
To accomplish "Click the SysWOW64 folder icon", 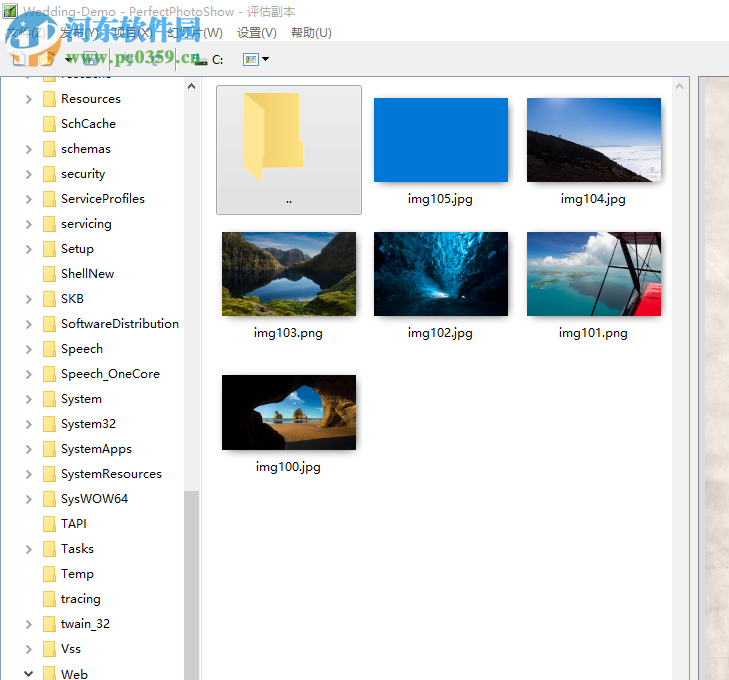I will pyautogui.click(x=49, y=499).
